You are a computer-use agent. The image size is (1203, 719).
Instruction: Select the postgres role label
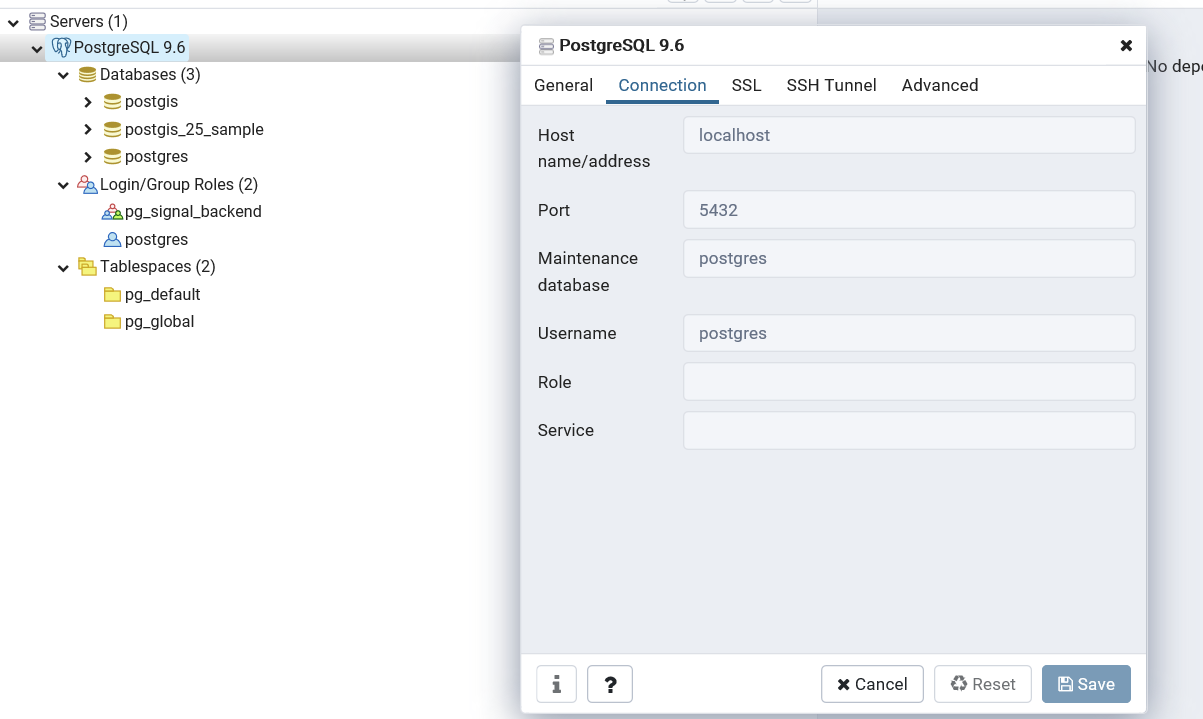156,240
